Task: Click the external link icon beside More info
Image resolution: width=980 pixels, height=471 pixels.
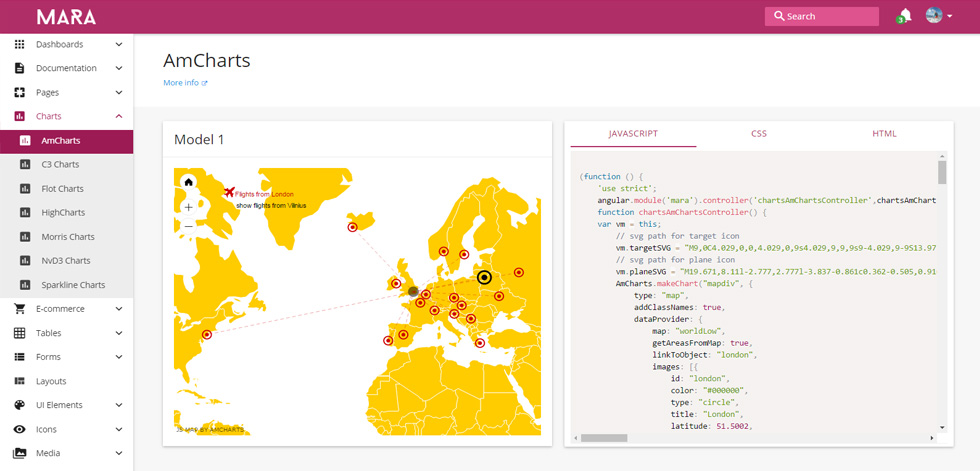Action: pyautogui.click(x=204, y=83)
